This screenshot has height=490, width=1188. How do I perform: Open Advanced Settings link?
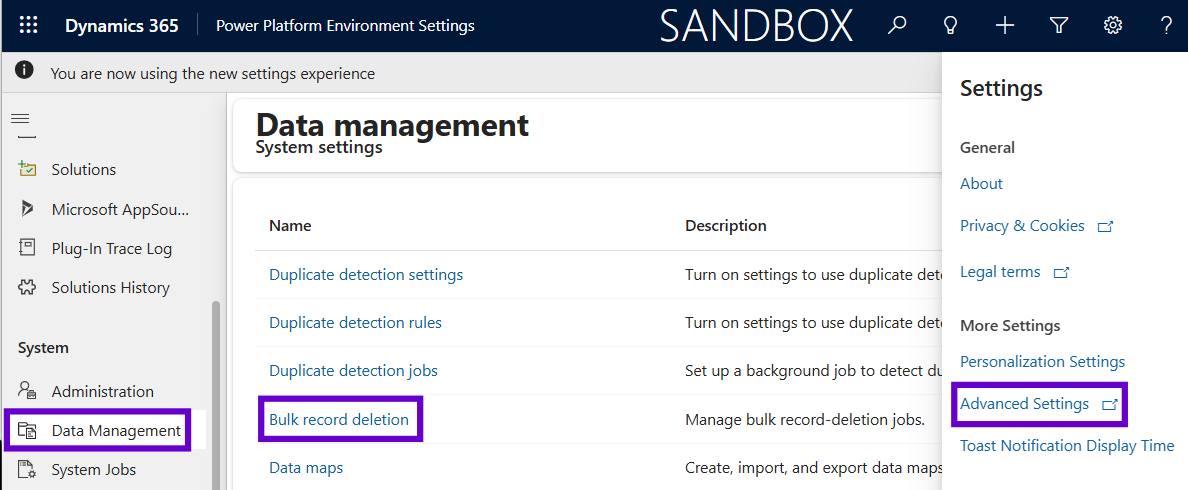point(1024,404)
